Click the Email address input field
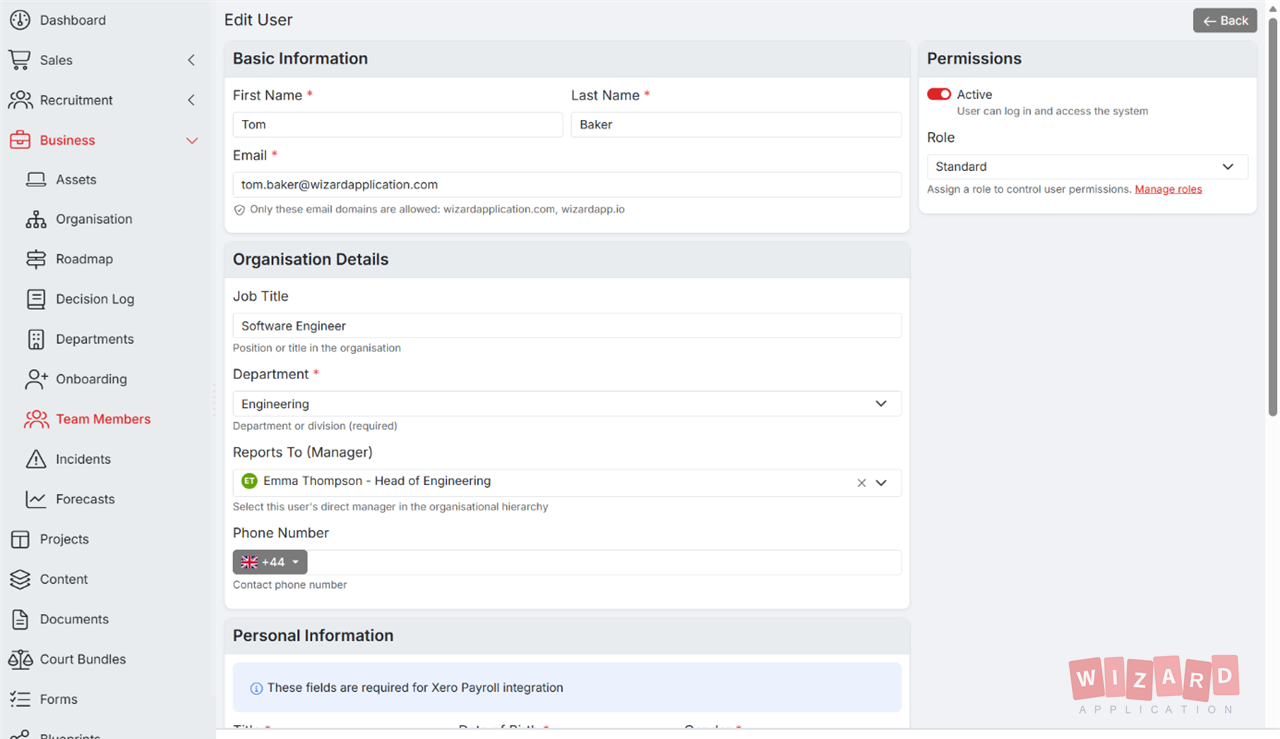Viewport: 1280px width, 739px height. click(567, 184)
